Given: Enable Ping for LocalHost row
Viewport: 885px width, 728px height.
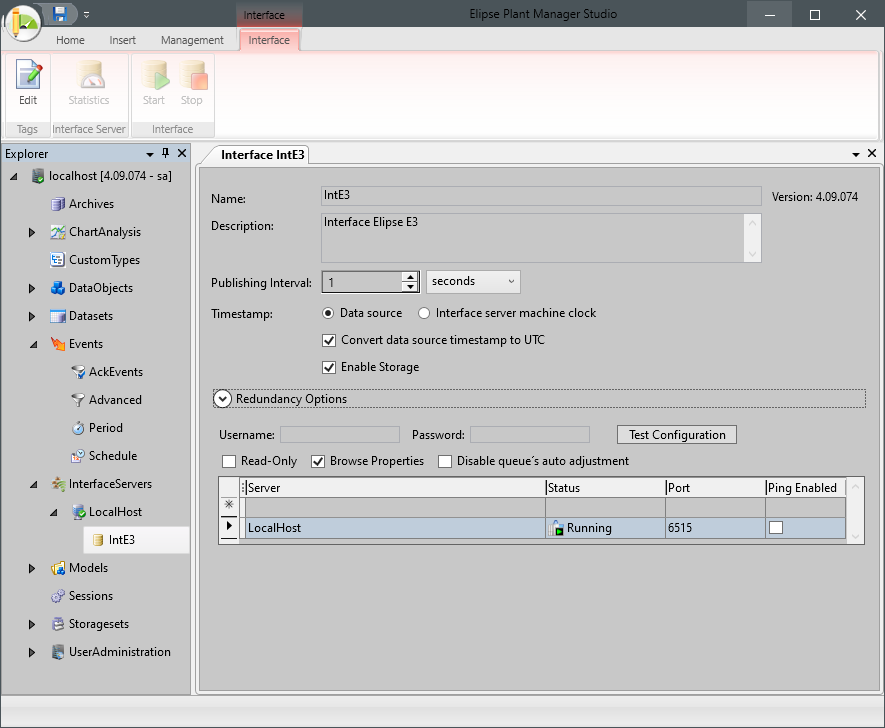Looking at the screenshot, I should [x=776, y=528].
